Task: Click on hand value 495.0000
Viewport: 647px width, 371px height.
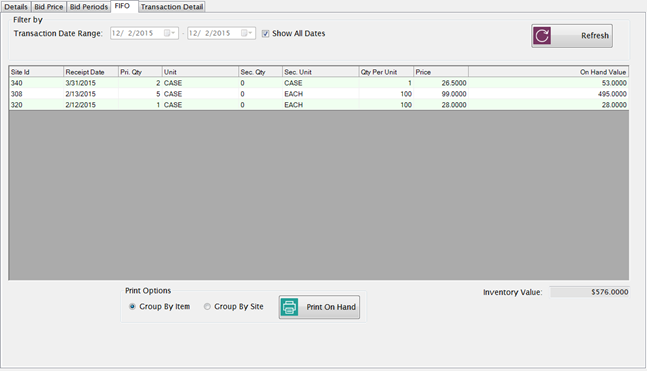Action: 548,94
